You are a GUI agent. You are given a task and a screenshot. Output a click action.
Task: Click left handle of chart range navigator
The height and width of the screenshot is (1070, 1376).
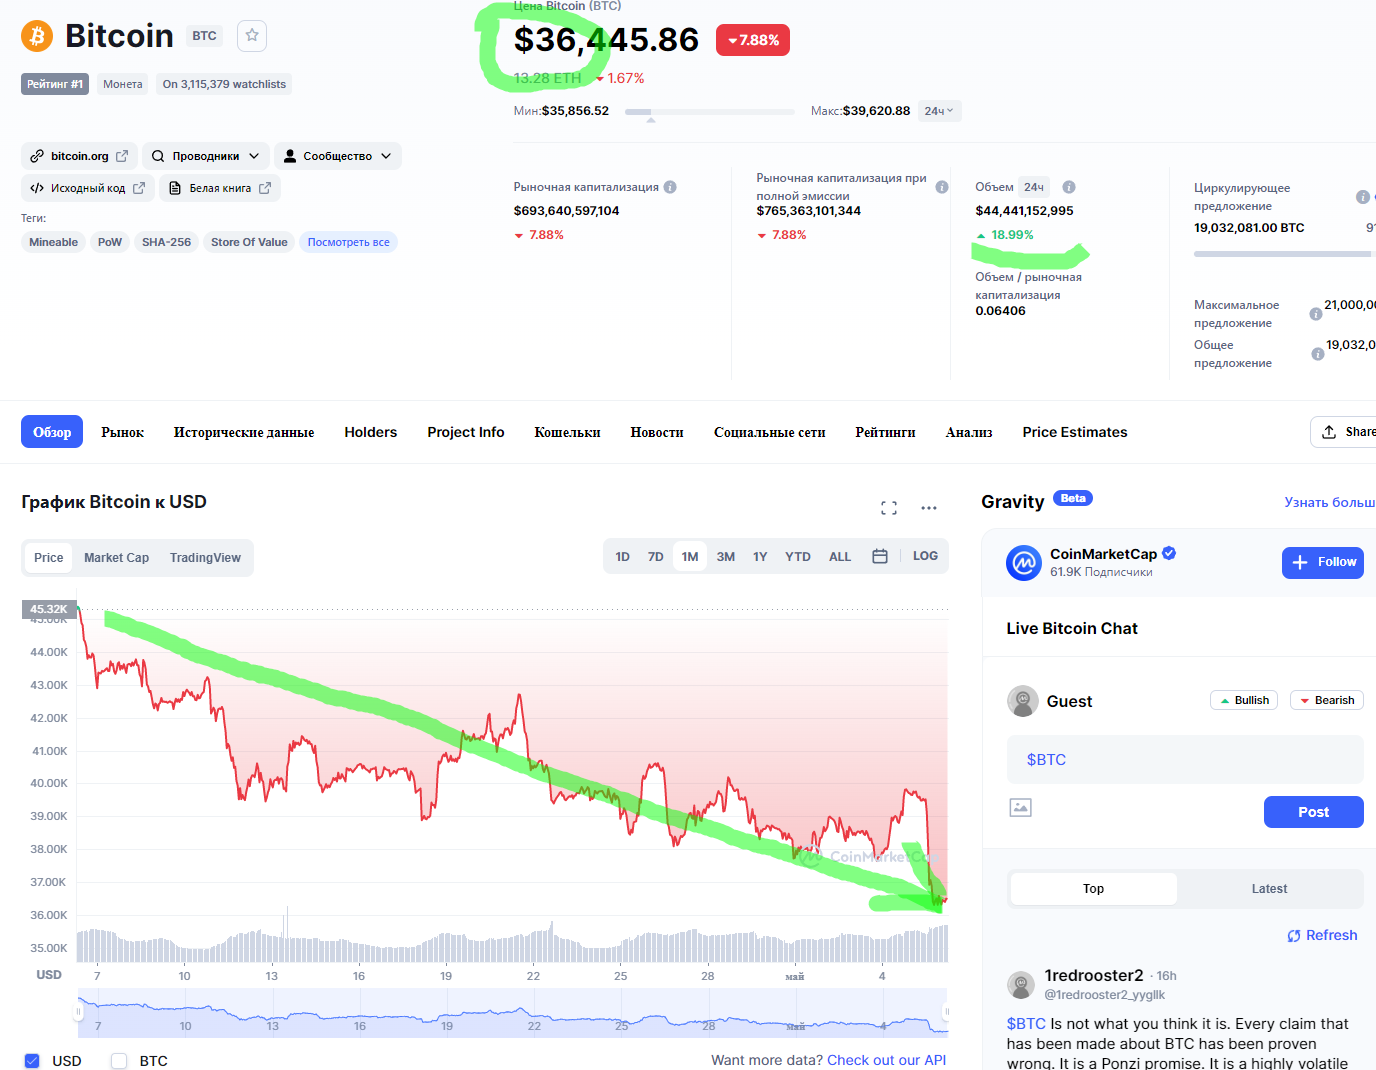pyautogui.click(x=78, y=1012)
